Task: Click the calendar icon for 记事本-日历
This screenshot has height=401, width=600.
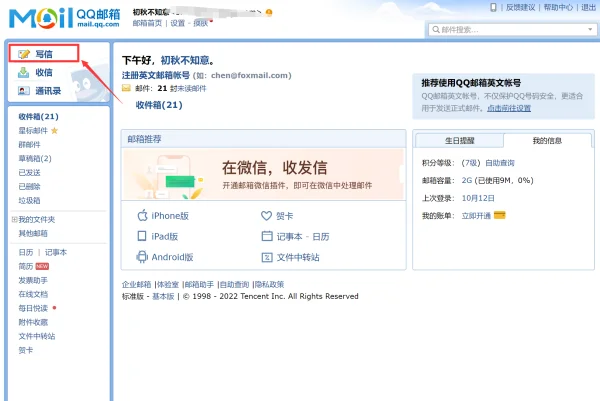Action: (x=267, y=236)
